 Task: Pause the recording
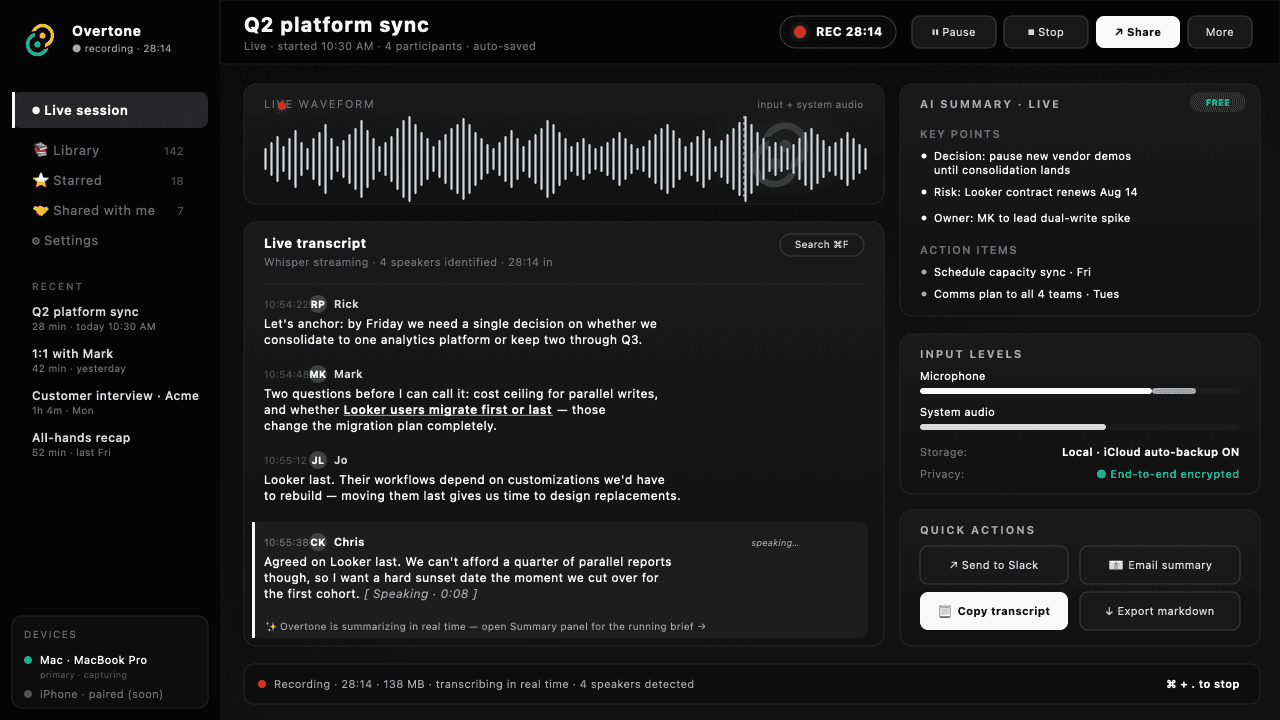(953, 31)
